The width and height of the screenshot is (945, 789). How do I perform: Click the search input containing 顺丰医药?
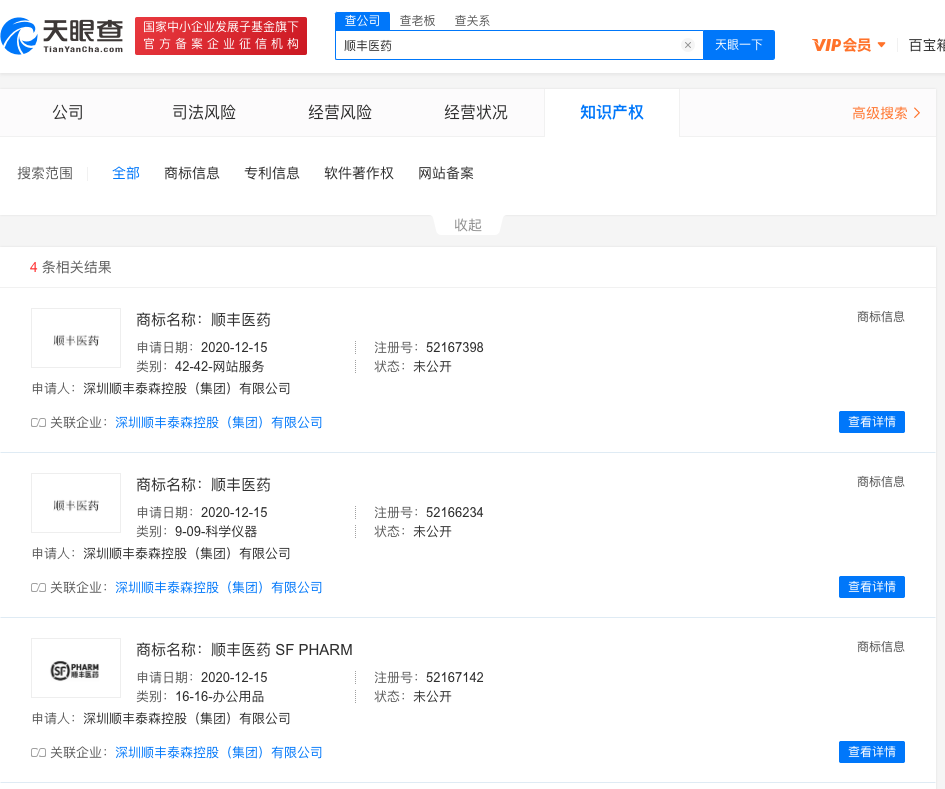click(510, 45)
